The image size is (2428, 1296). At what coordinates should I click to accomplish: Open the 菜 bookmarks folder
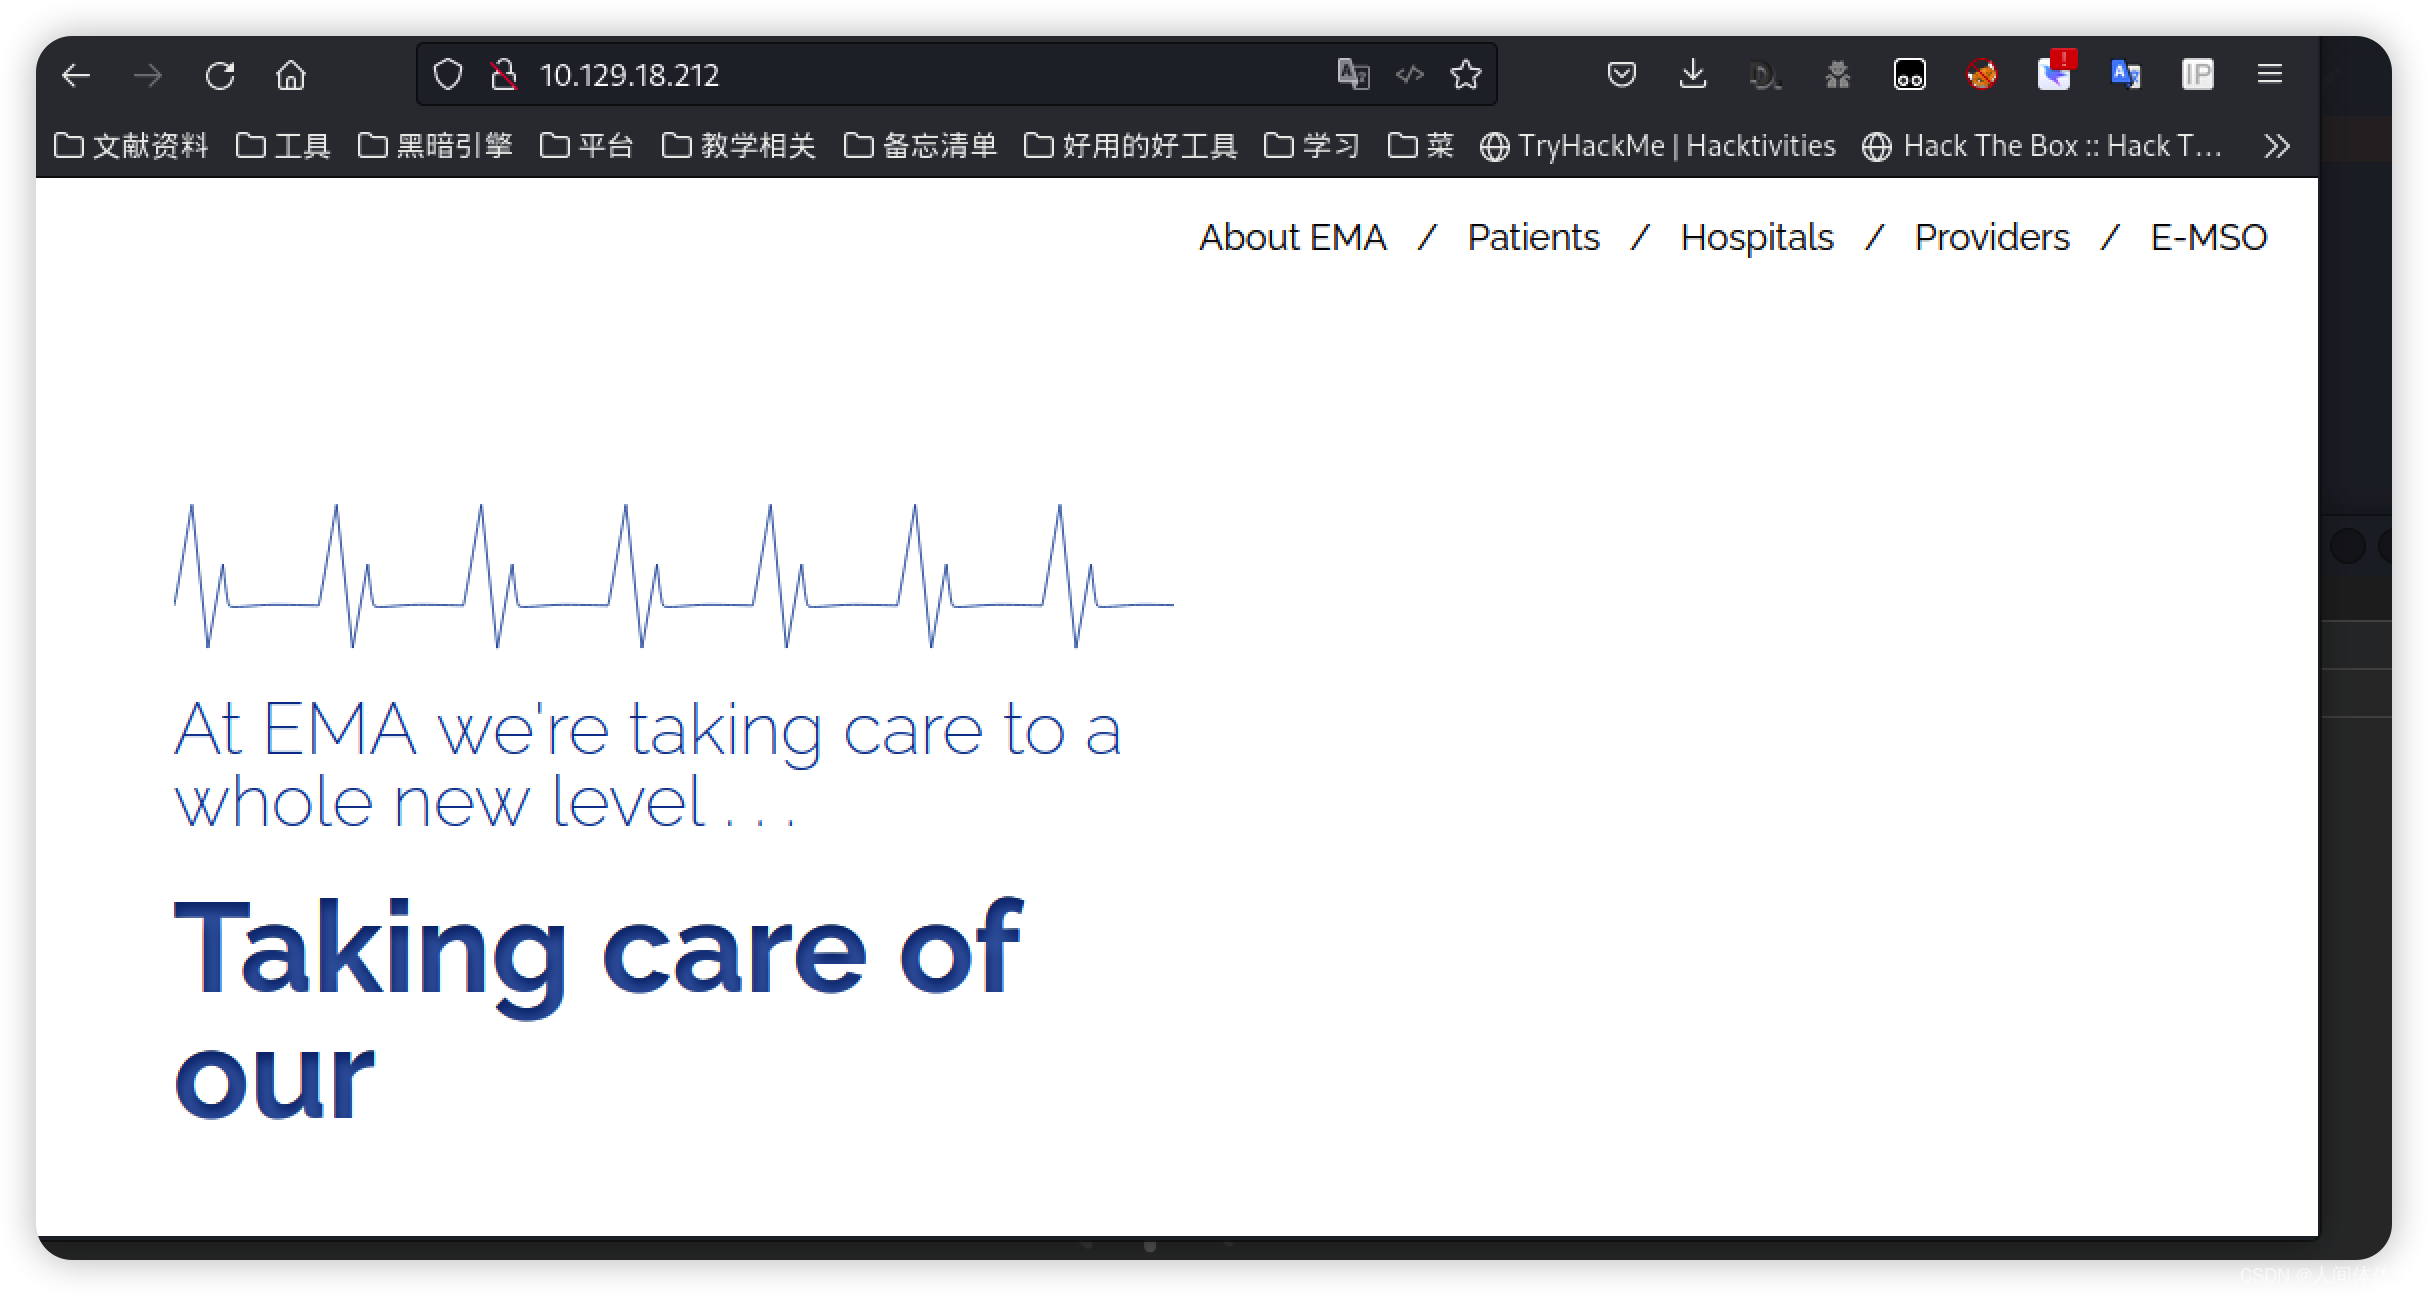click(x=1421, y=146)
